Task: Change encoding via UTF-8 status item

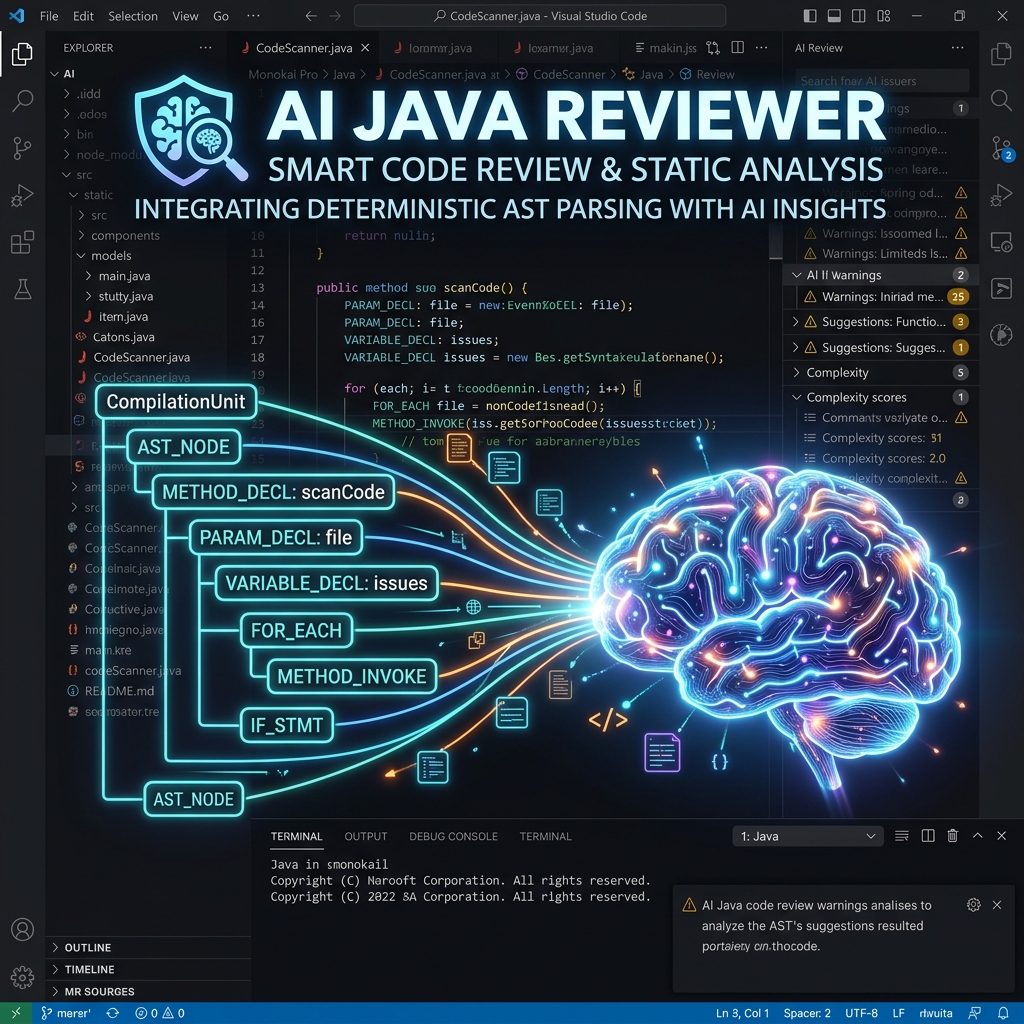Action: (x=861, y=1013)
